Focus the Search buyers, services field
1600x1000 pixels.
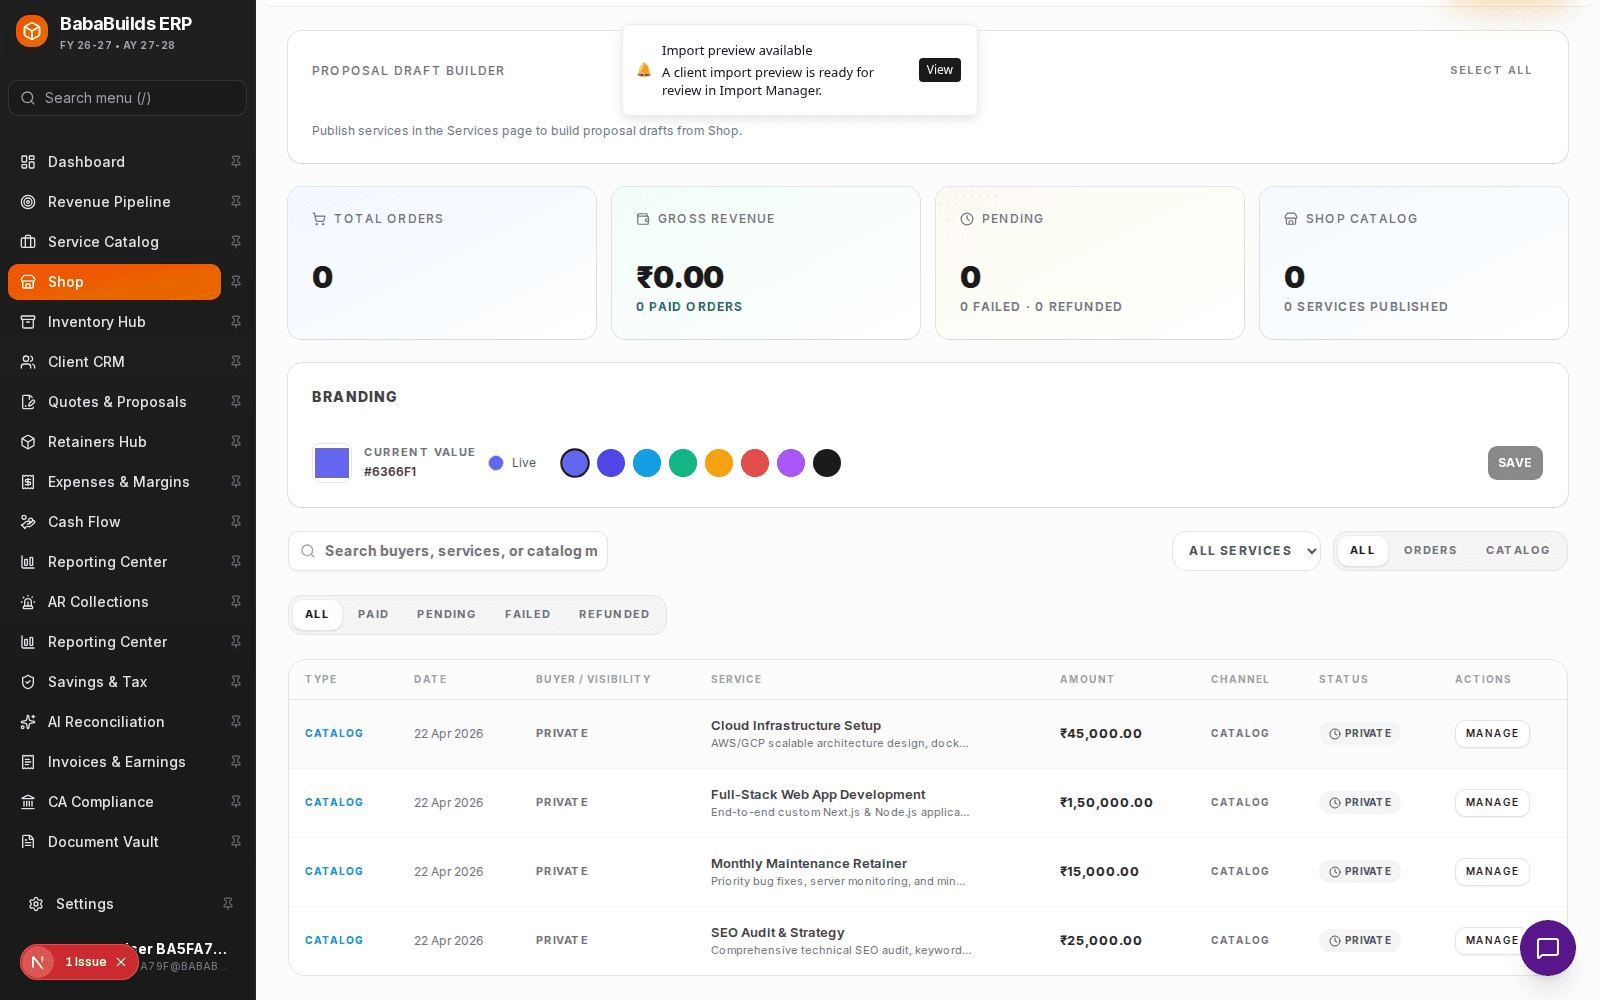pos(448,551)
